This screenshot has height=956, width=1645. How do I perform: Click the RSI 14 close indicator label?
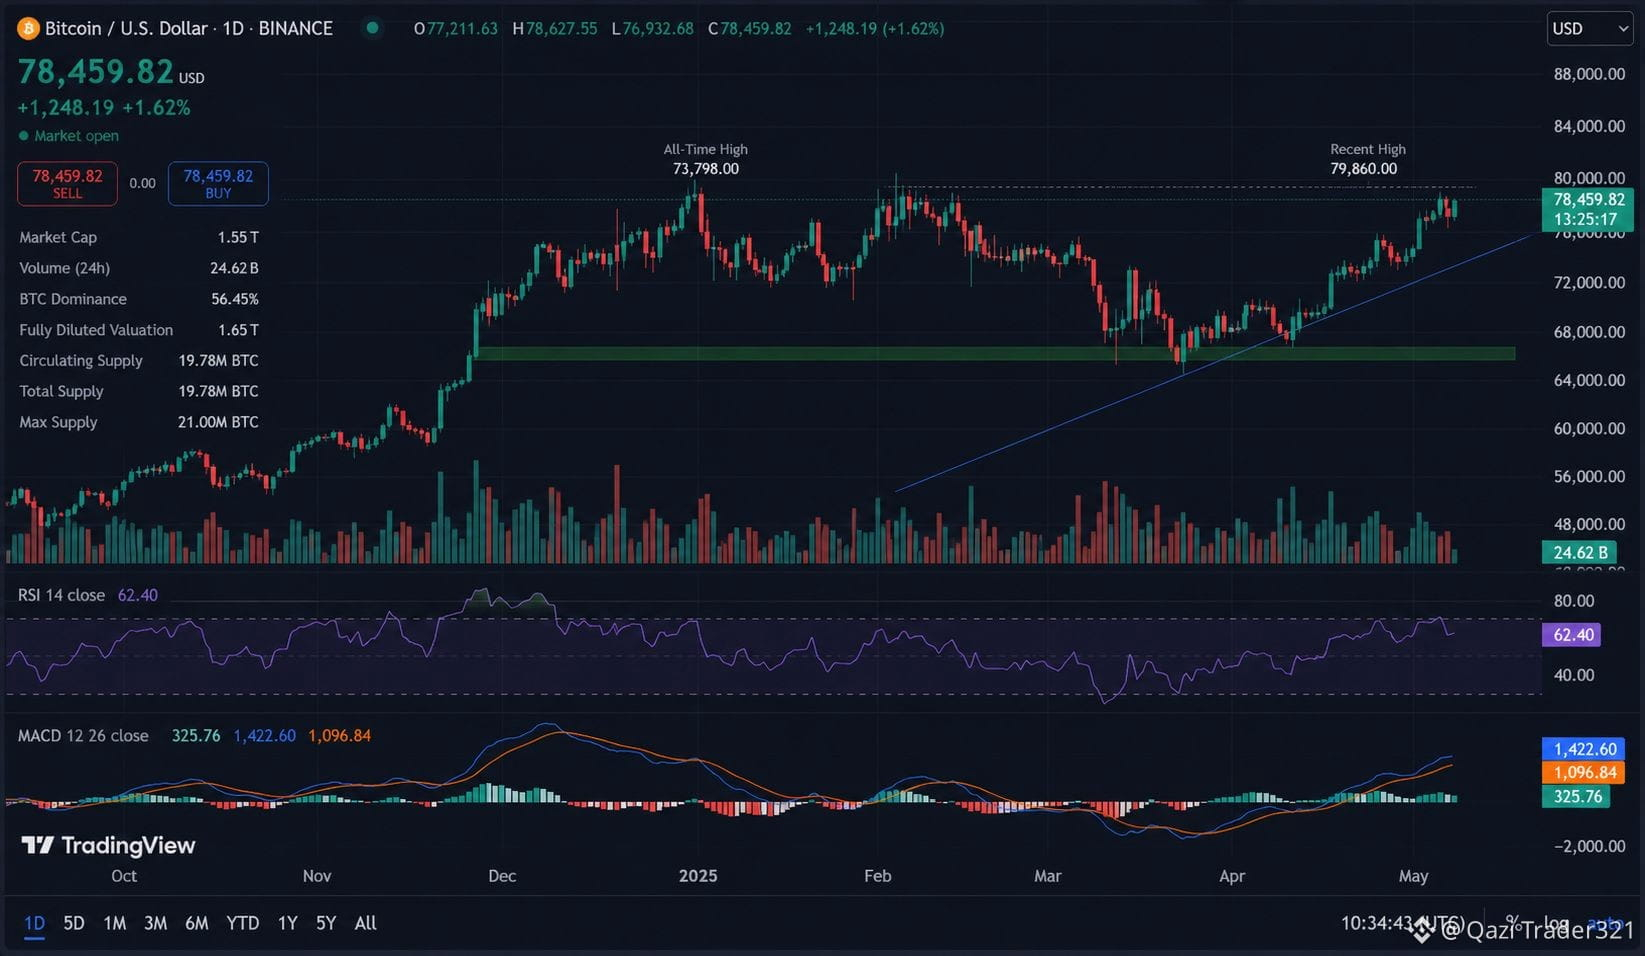[61, 595]
